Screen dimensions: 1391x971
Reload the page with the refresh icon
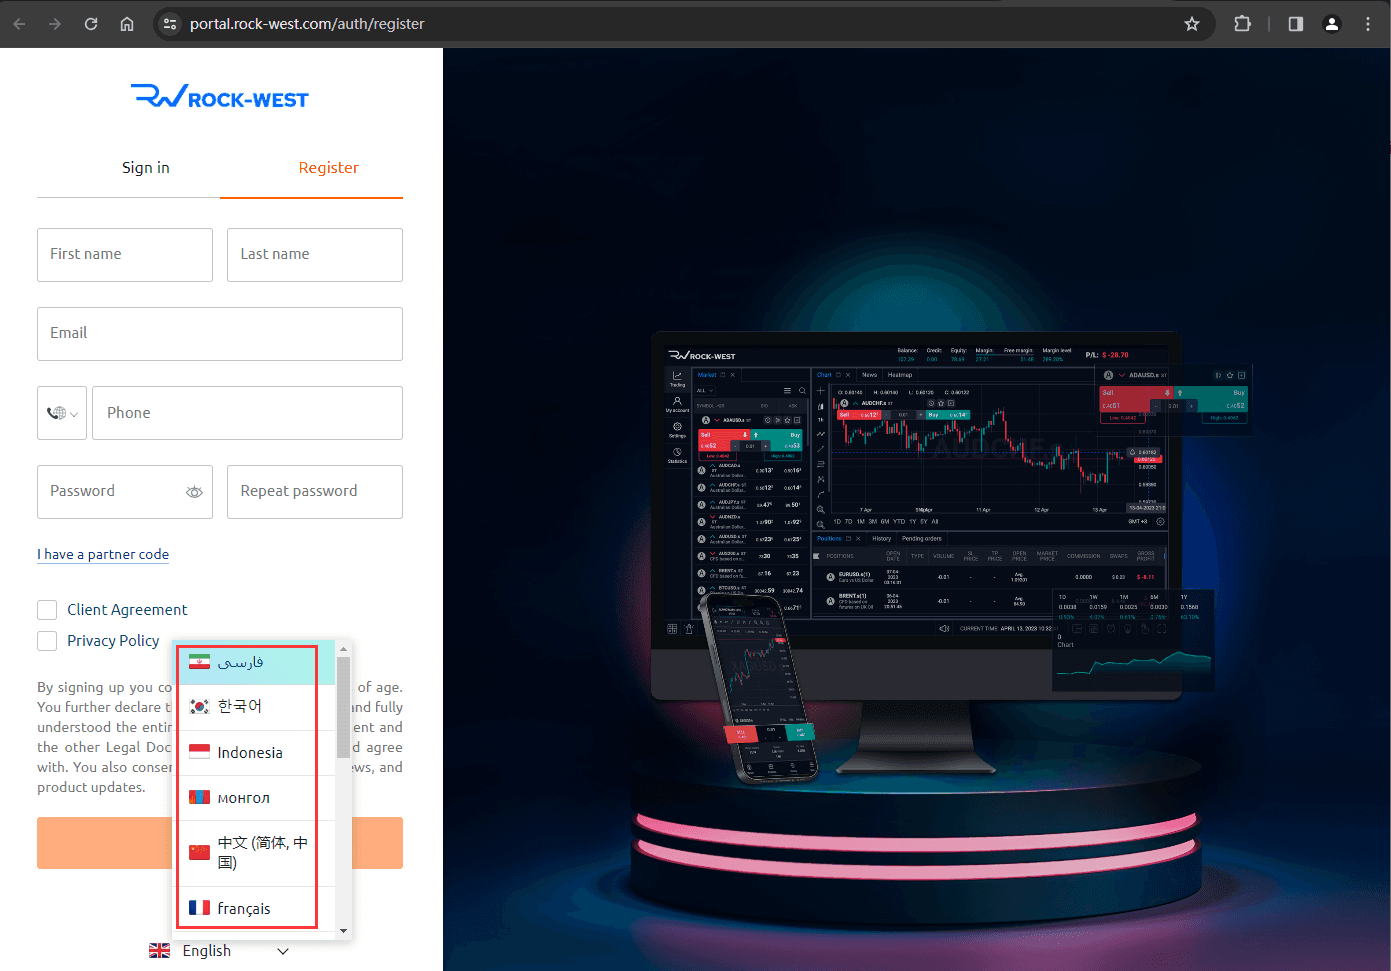click(91, 24)
